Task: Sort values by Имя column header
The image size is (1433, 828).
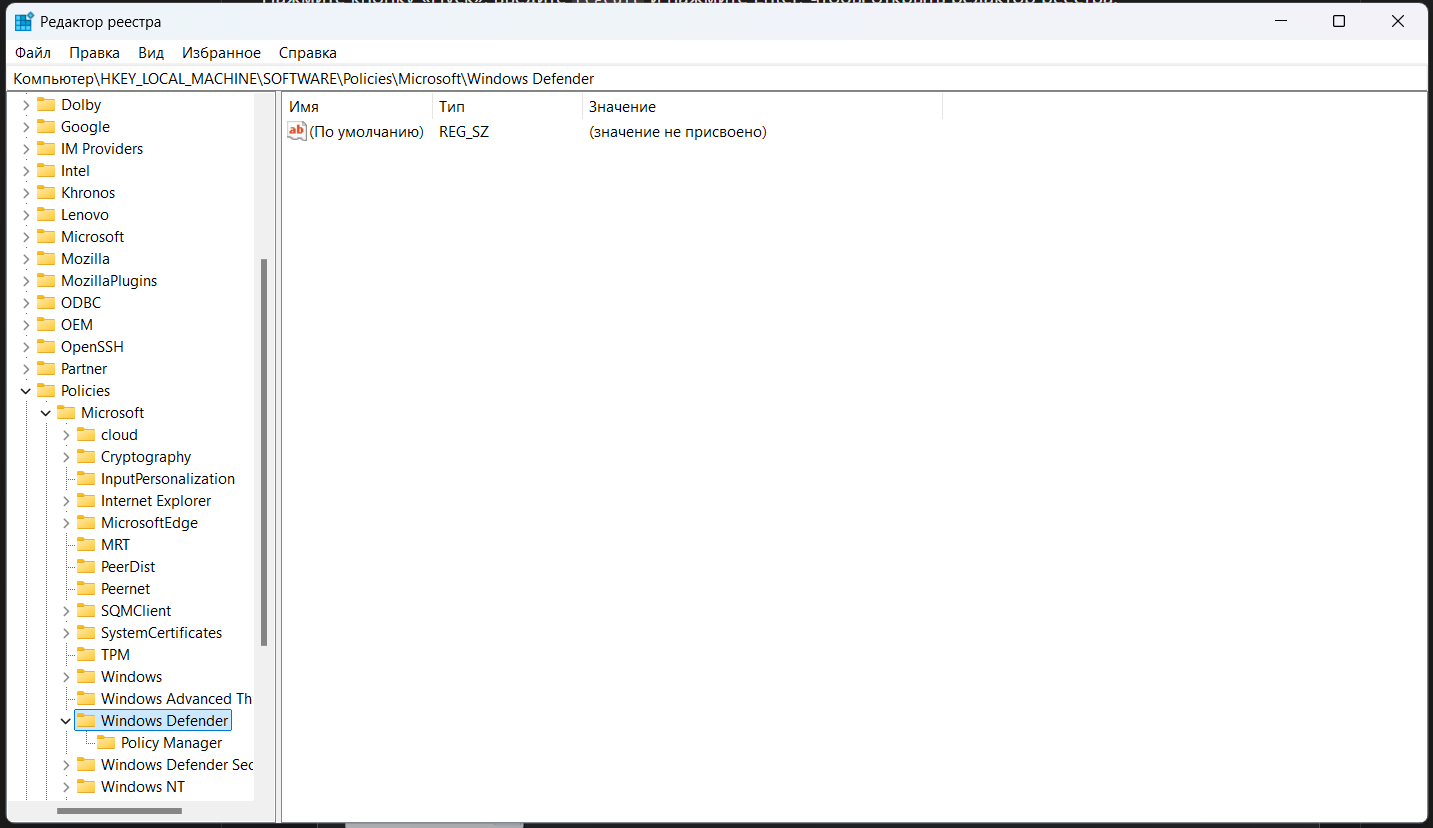Action: click(x=357, y=107)
